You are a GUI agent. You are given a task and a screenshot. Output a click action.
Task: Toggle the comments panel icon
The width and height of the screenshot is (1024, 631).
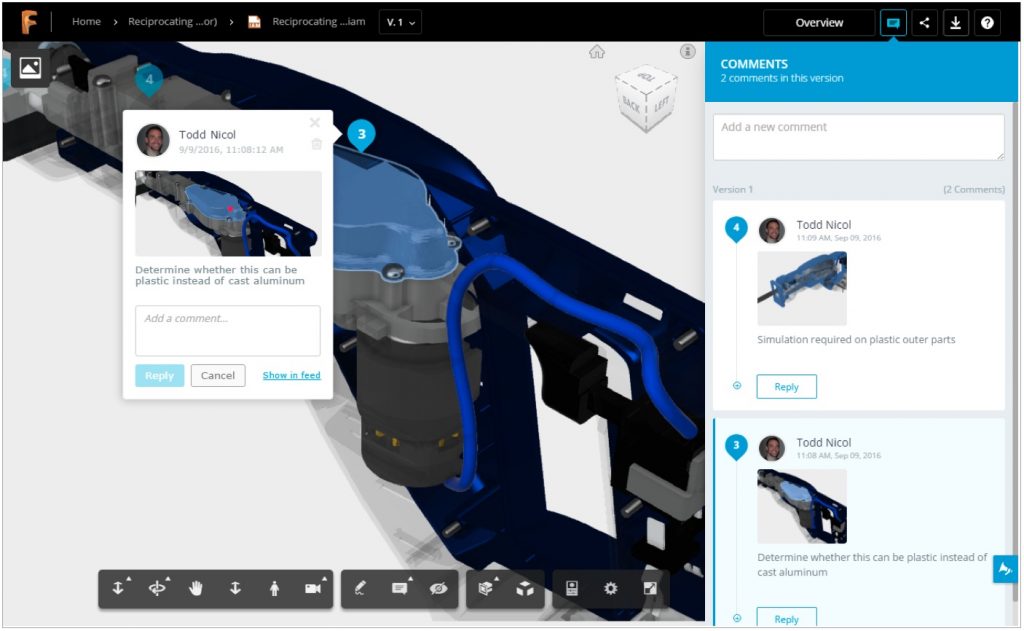(x=893, y=23)
